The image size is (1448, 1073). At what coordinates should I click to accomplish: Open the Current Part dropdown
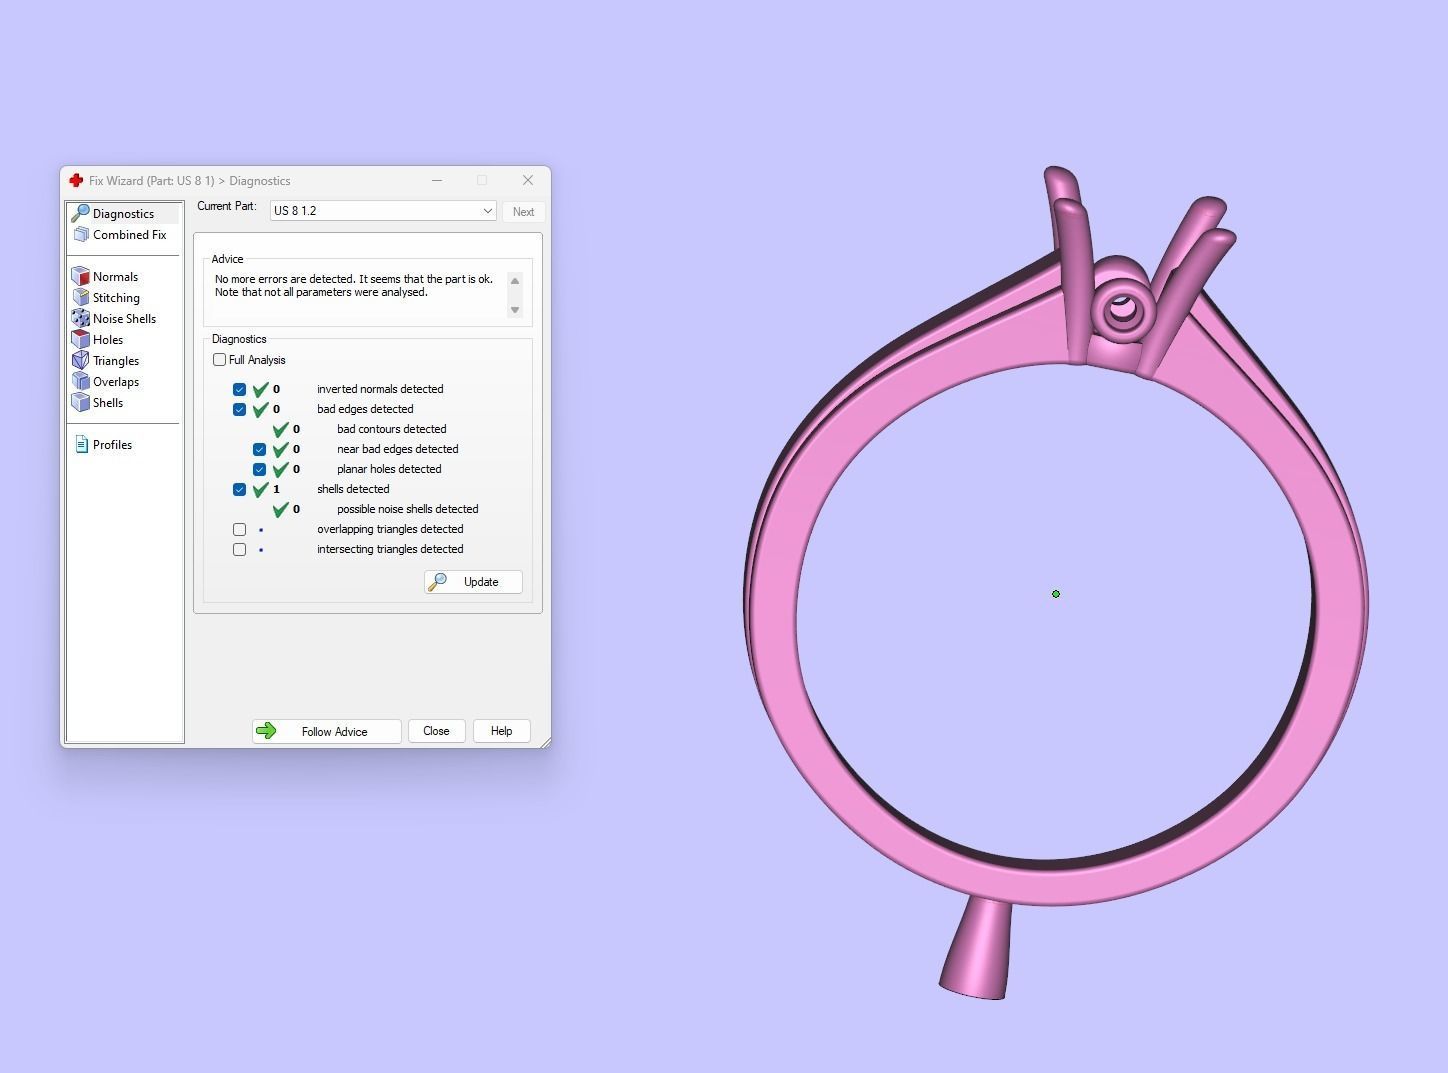(x=383, y=211)
